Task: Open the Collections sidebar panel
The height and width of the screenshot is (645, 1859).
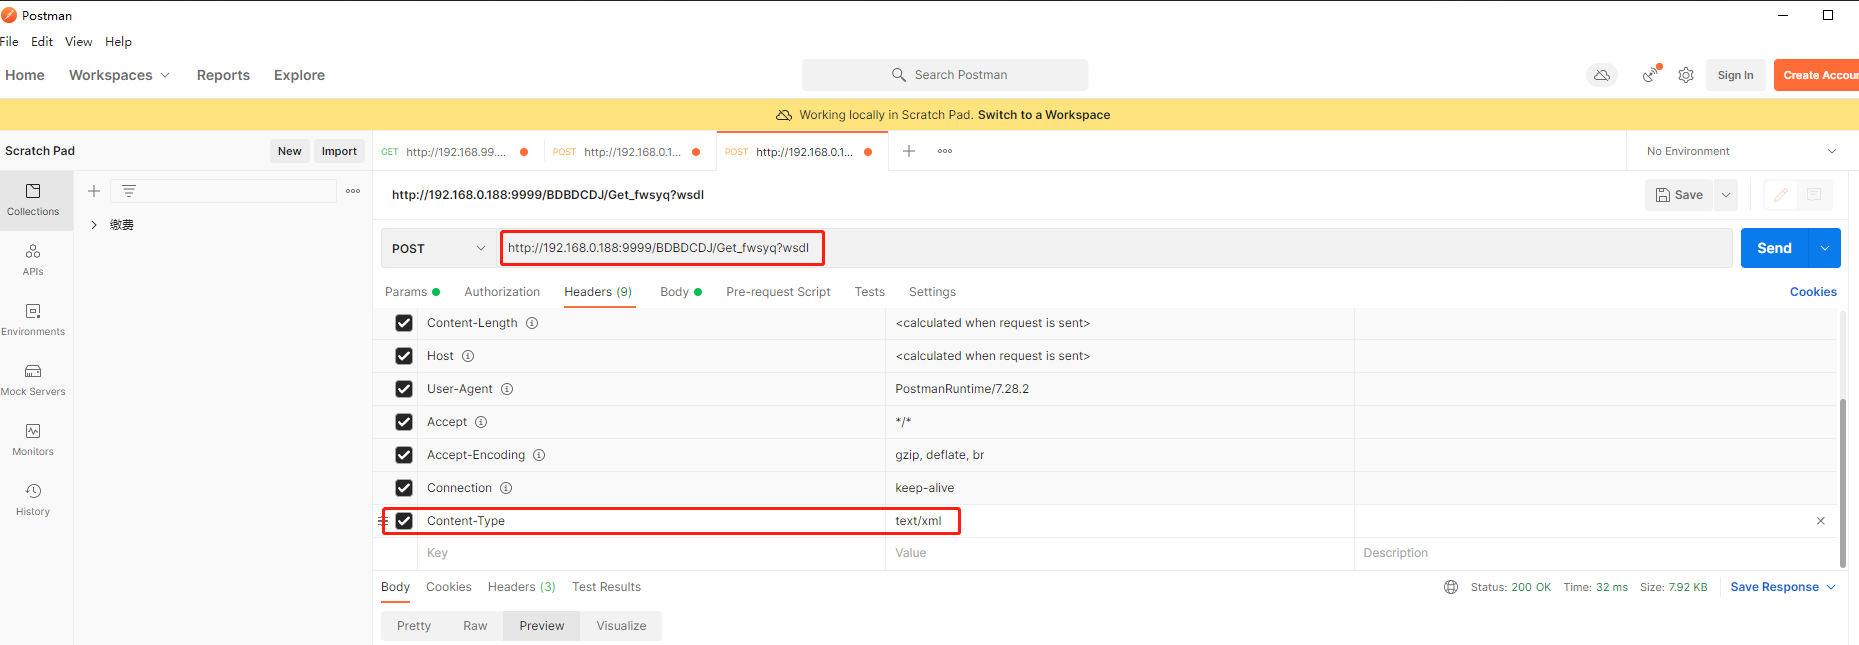Action: 33,200
